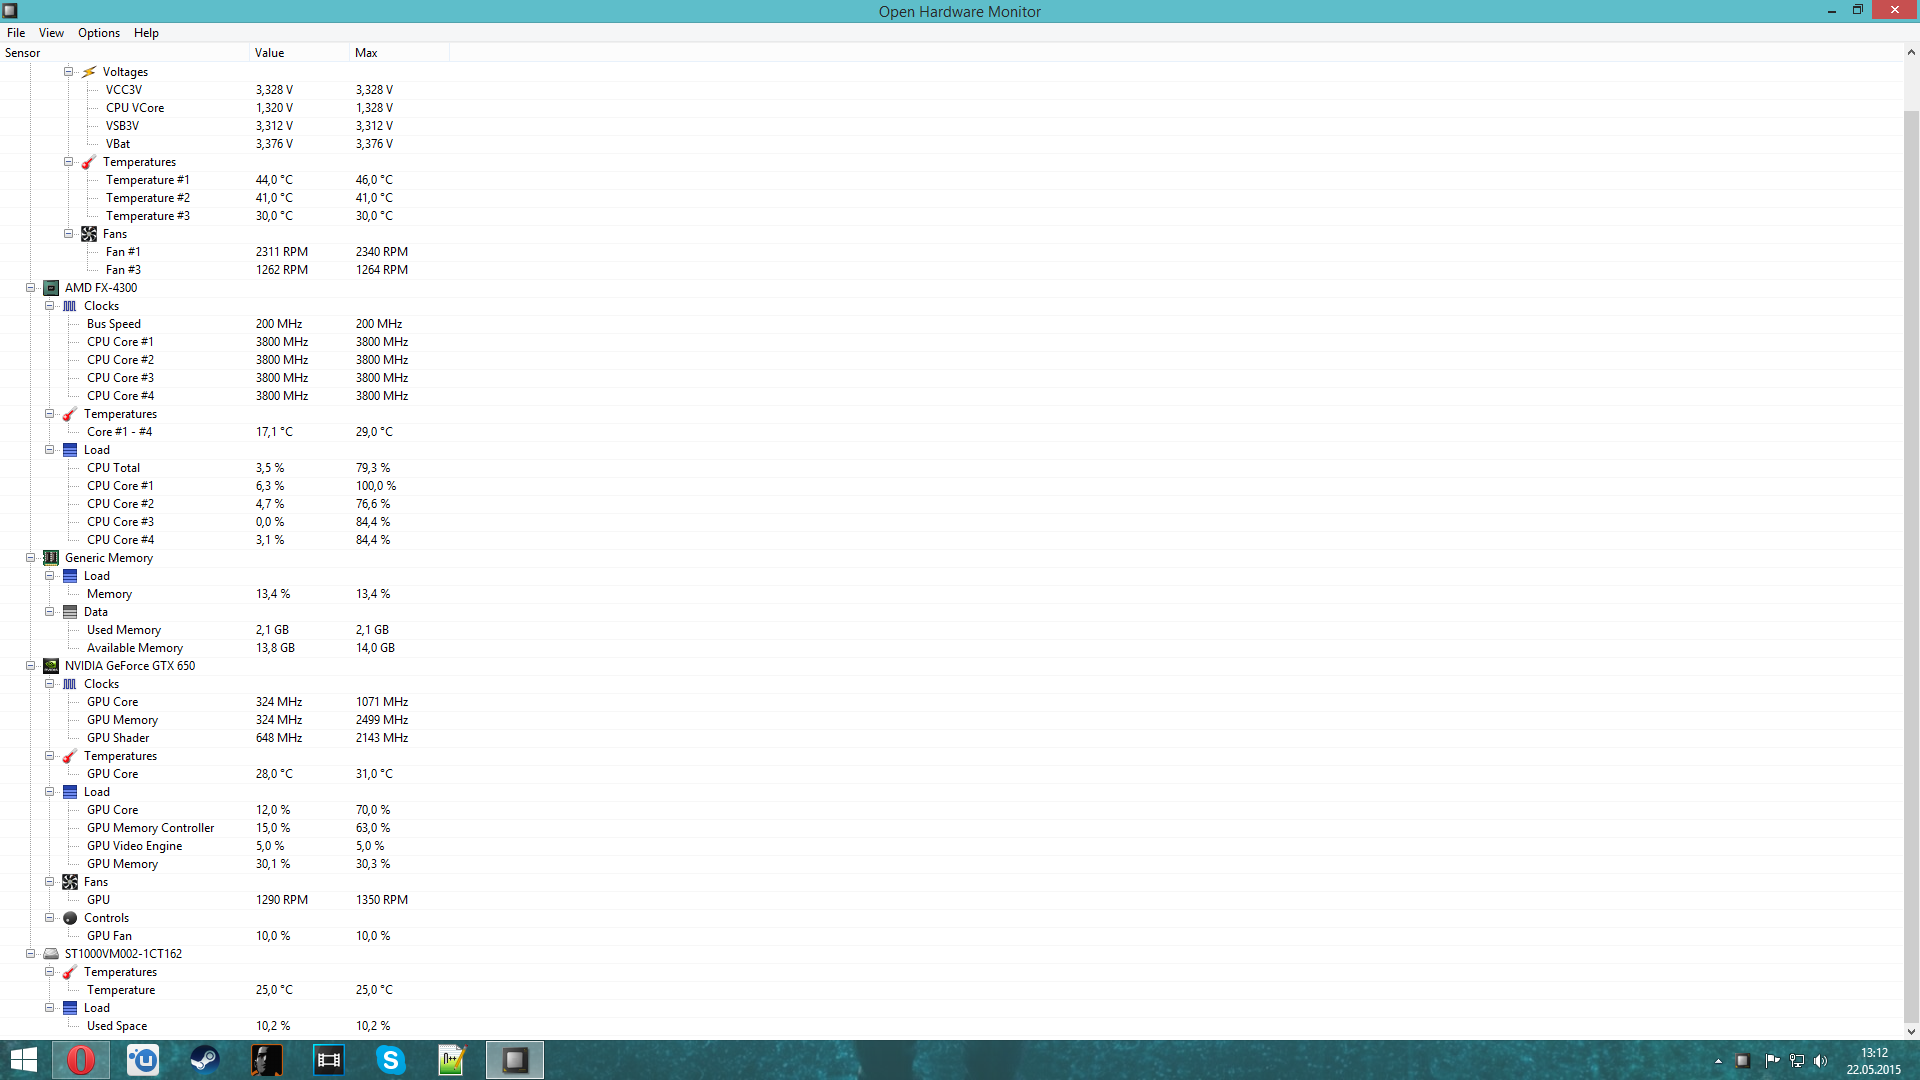1920x1080 pixels.
Task: Open the View menu
Action: (x=51, y=33)
